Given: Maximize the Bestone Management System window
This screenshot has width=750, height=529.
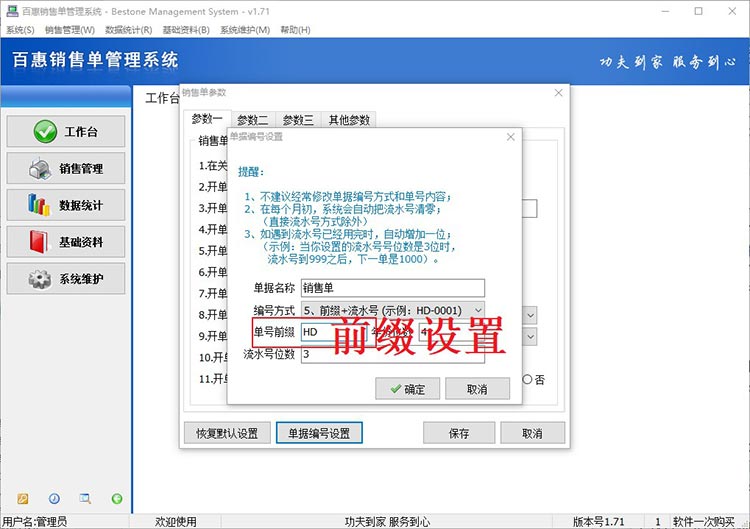Looking at the screenshot, I should coord(698,11).
